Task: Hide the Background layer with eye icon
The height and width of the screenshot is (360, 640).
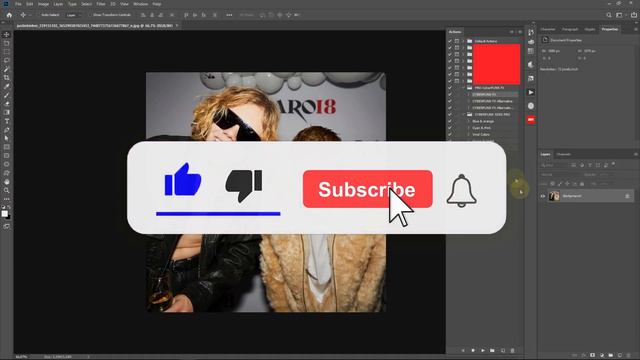Action: point(543,196)
